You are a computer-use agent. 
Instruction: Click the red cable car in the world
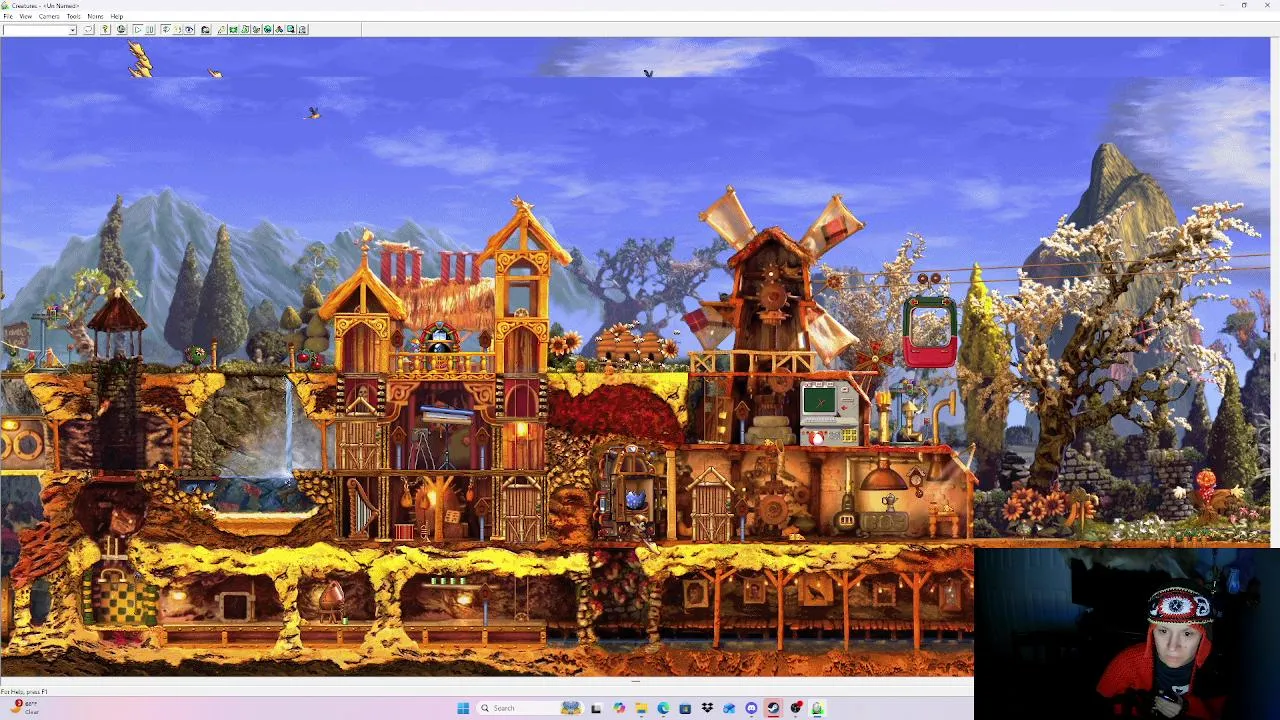click(930, 332)
